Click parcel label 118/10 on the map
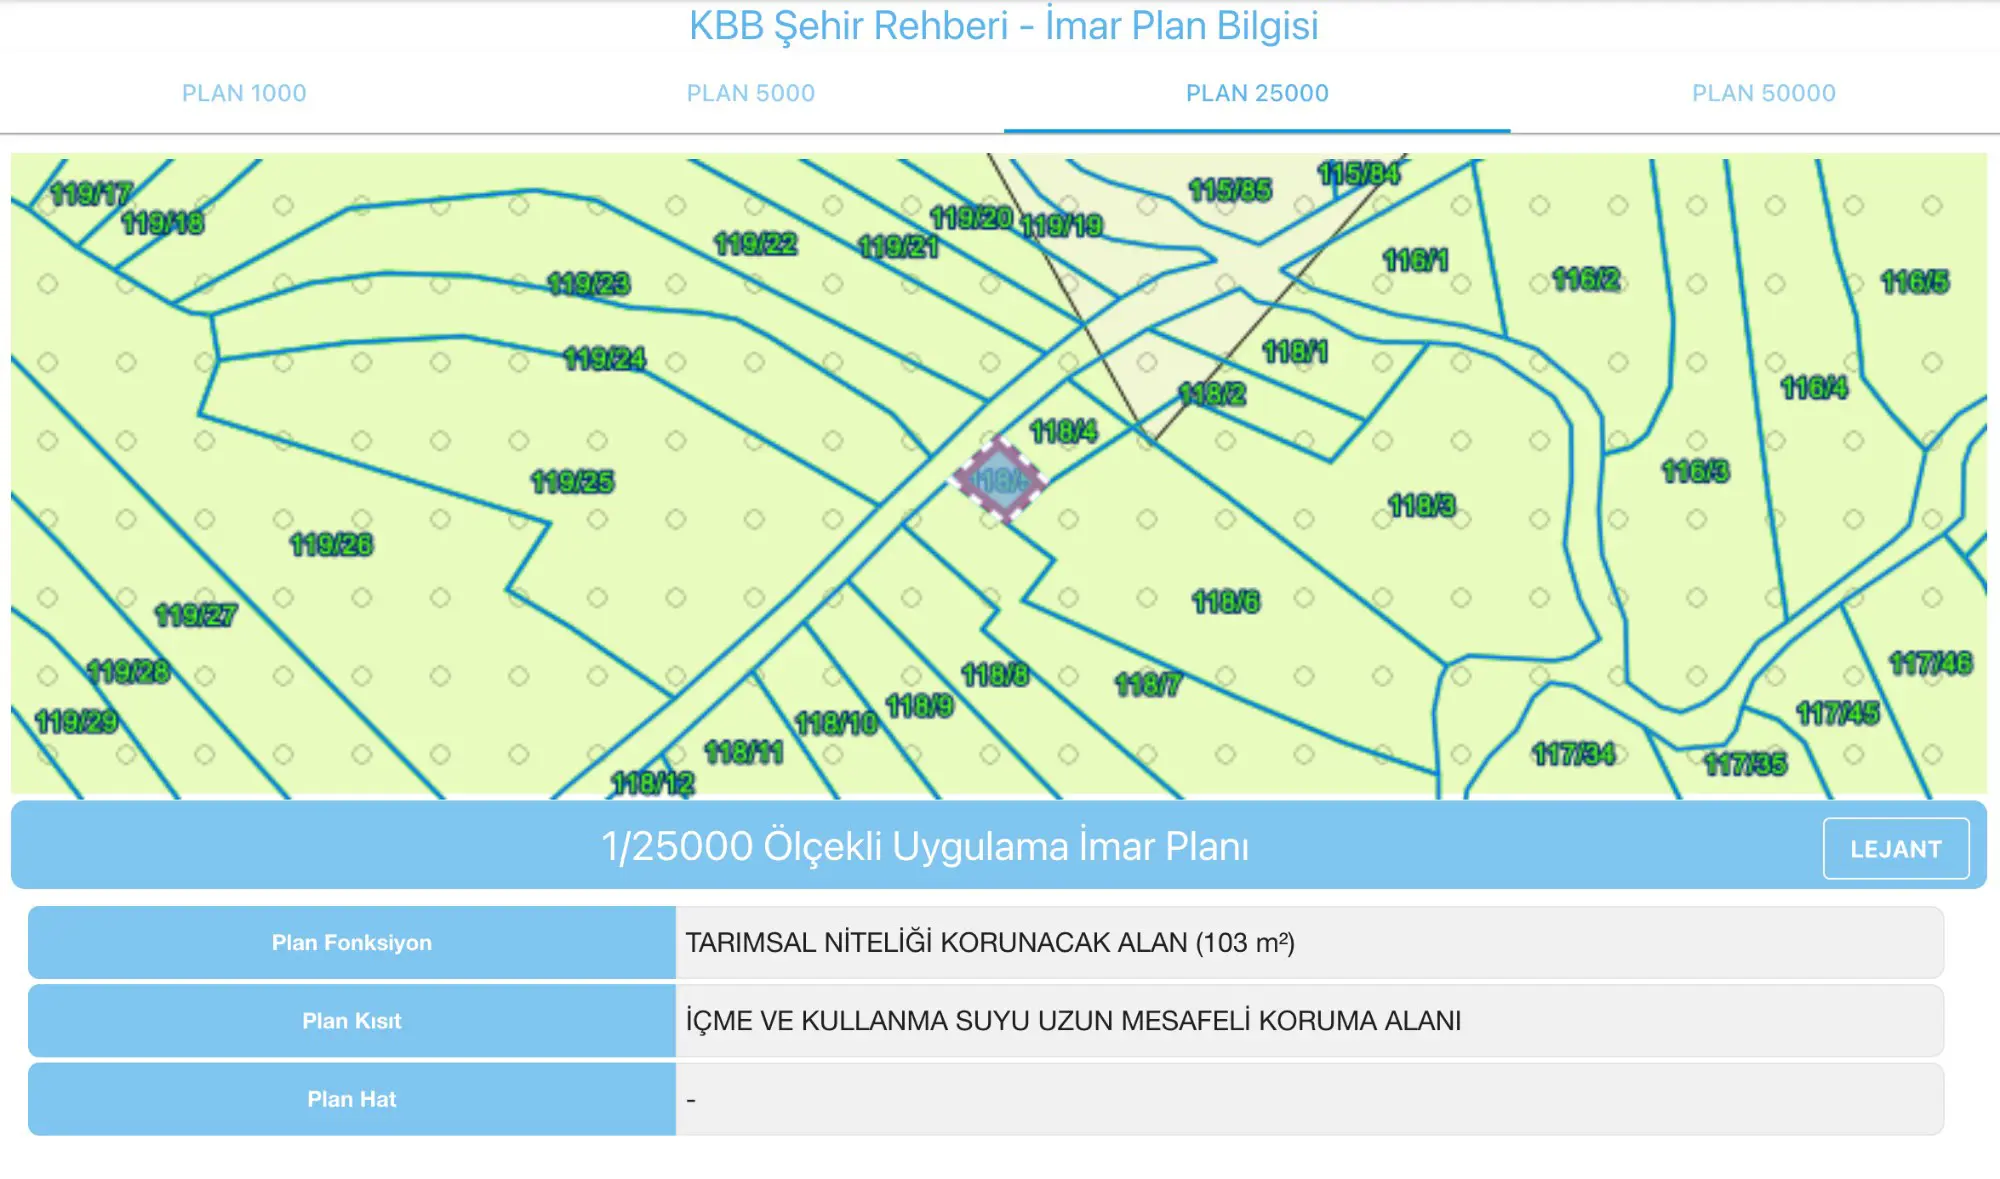 coord(837,722)
